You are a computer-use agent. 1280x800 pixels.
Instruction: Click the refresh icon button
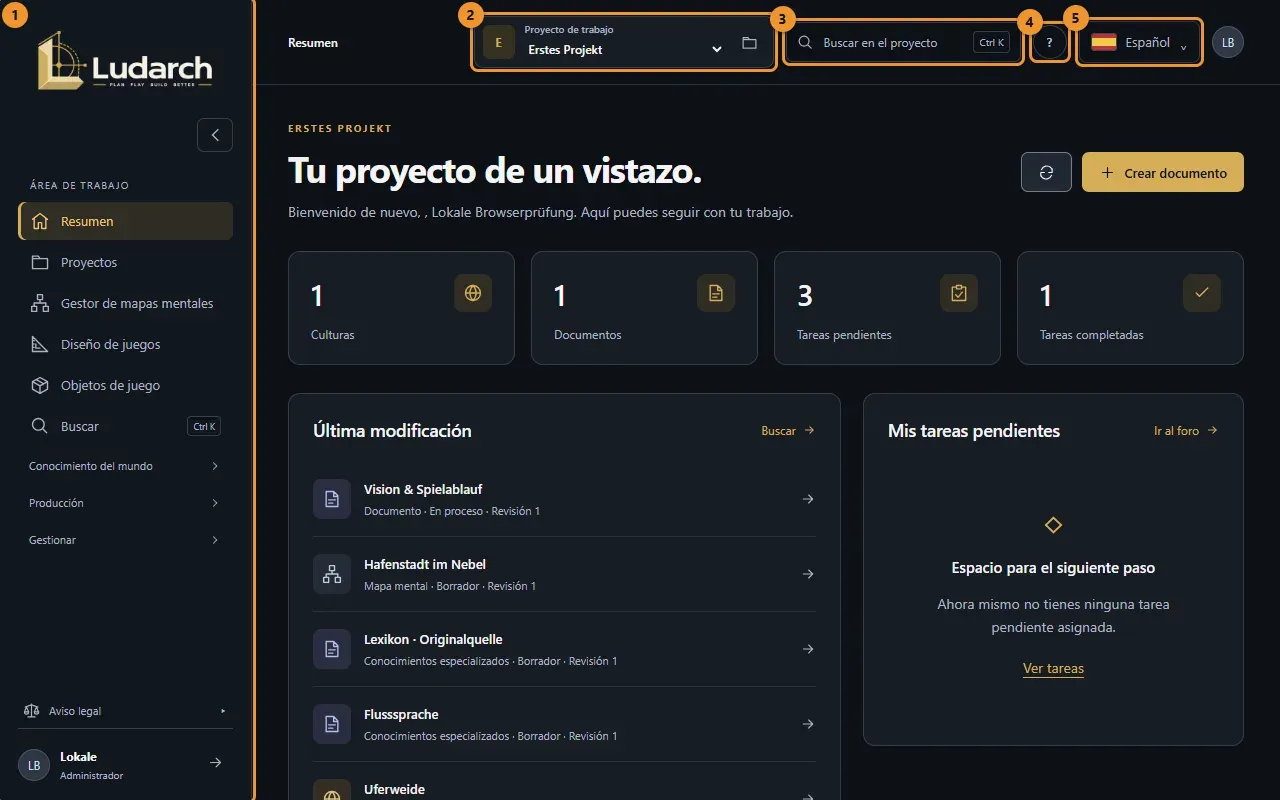tap(1046, 172)
